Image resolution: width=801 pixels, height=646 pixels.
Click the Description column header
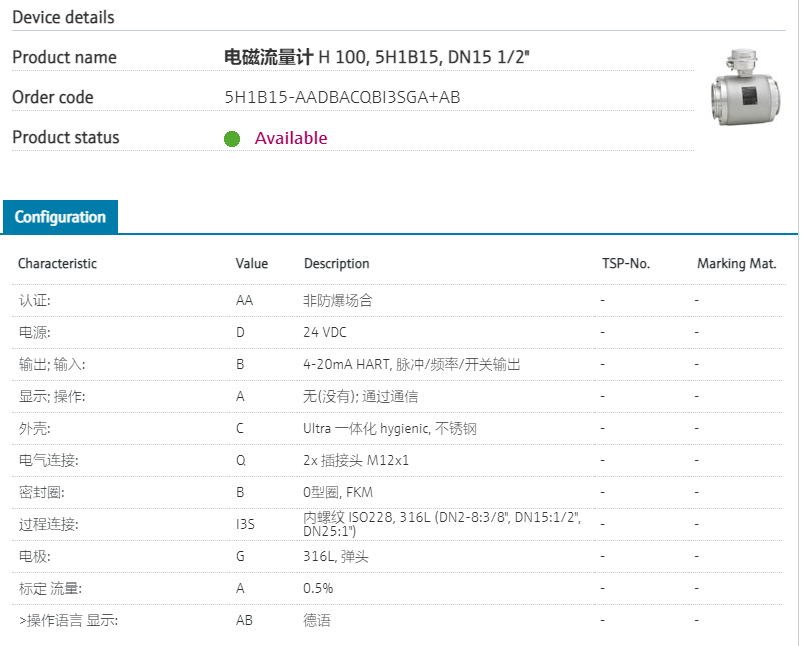click(x=336, y=264)
